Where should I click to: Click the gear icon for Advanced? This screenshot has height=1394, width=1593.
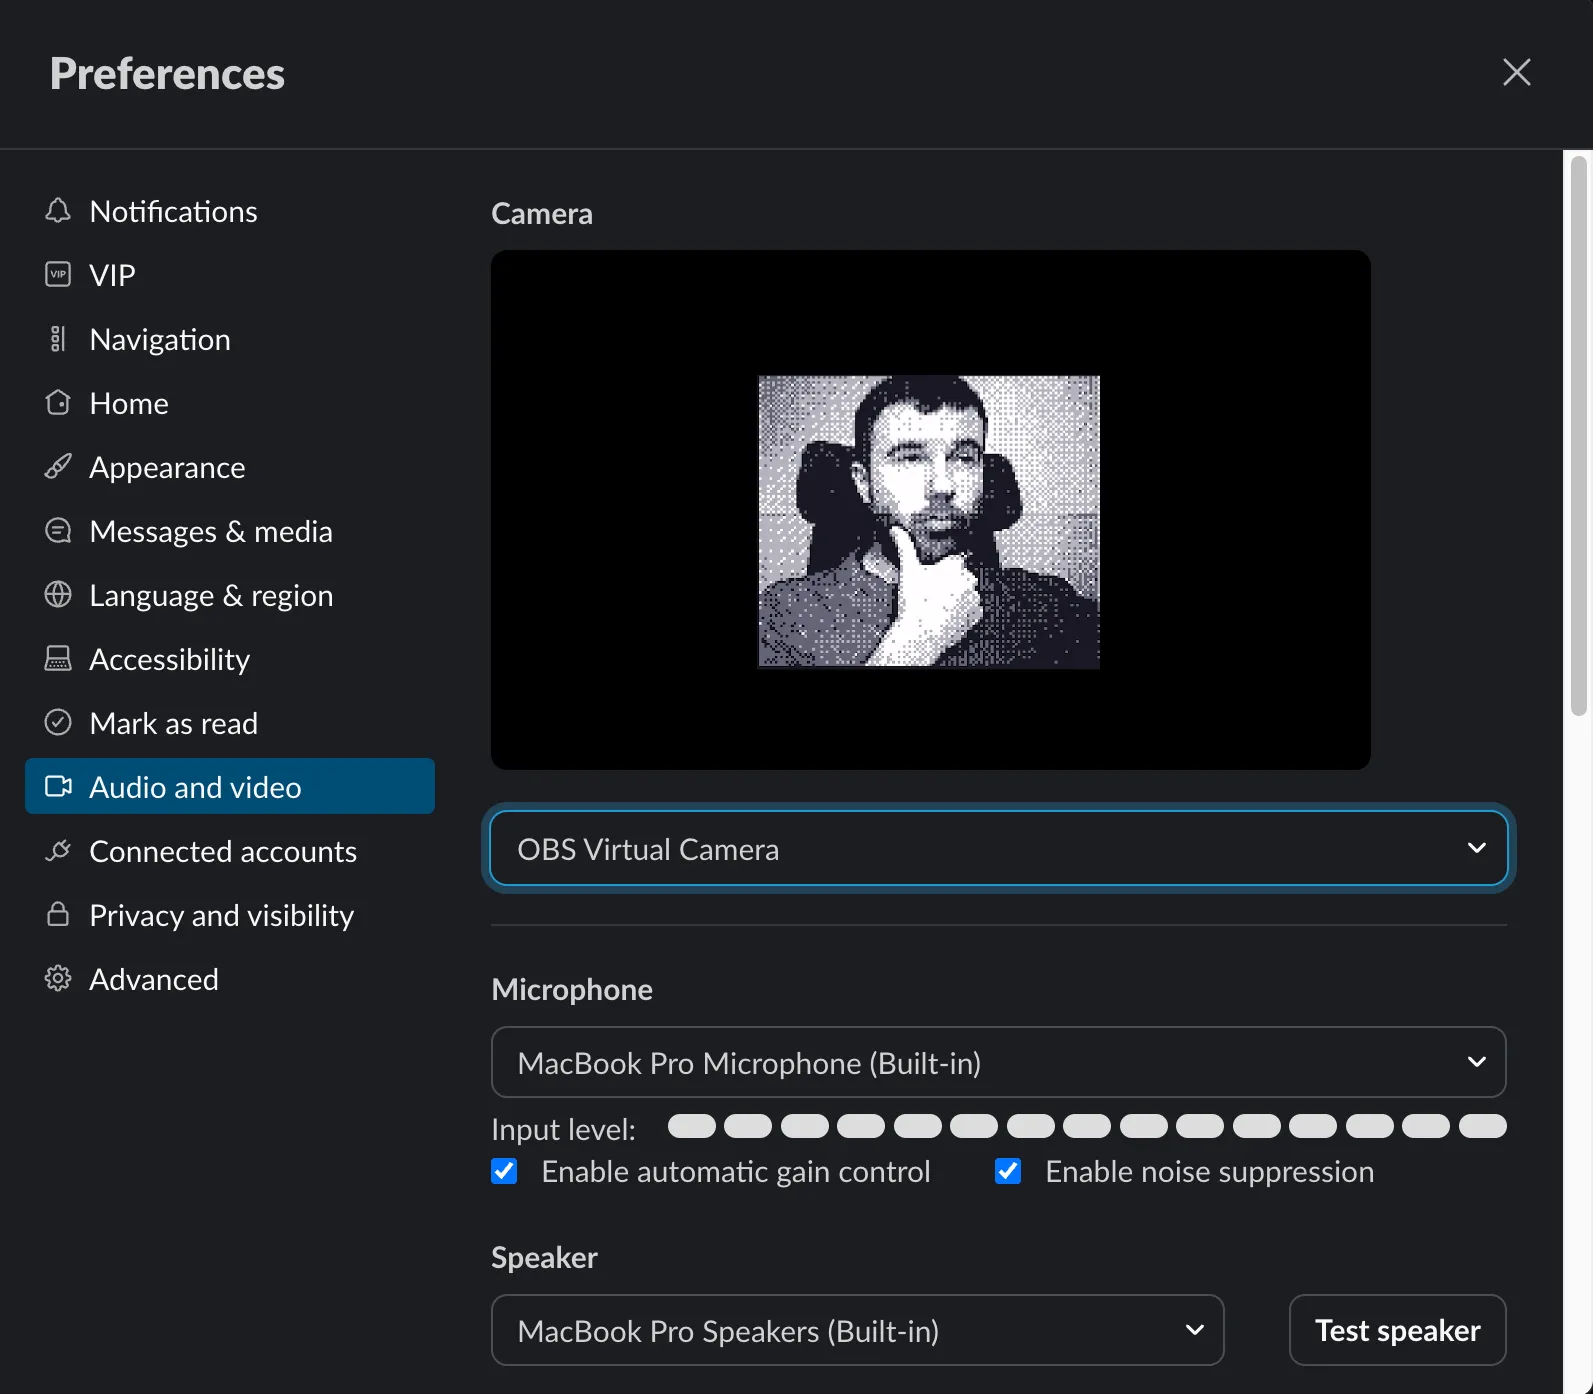click(x=58, y=979)
